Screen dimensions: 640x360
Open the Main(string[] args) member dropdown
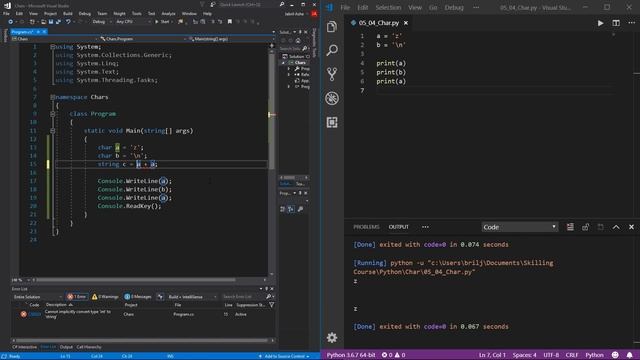coord(230,39)
